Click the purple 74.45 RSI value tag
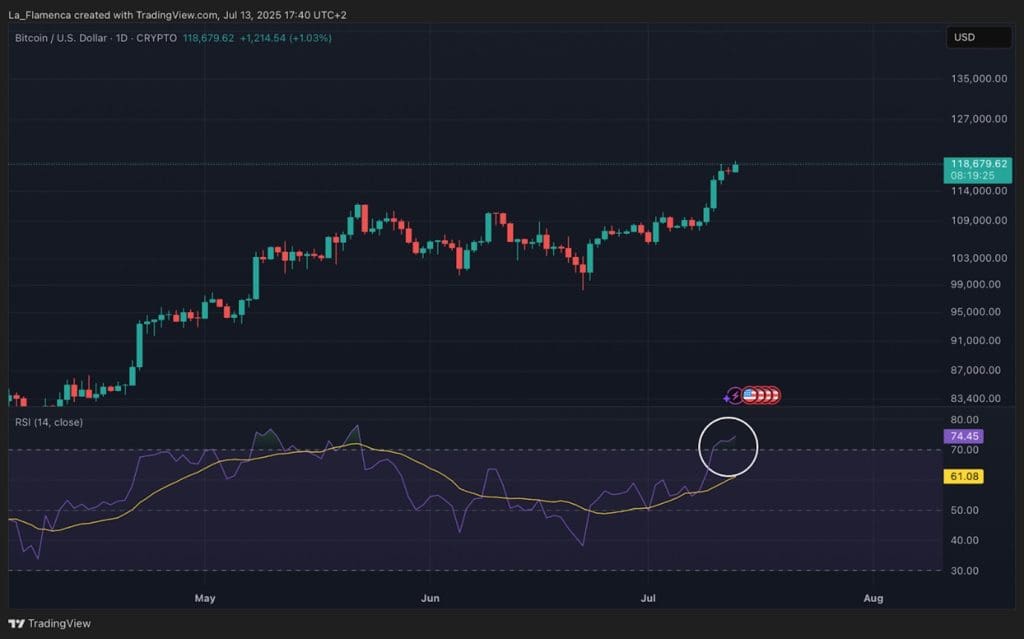The image size is (1024, 639). [x=964, y=436]
